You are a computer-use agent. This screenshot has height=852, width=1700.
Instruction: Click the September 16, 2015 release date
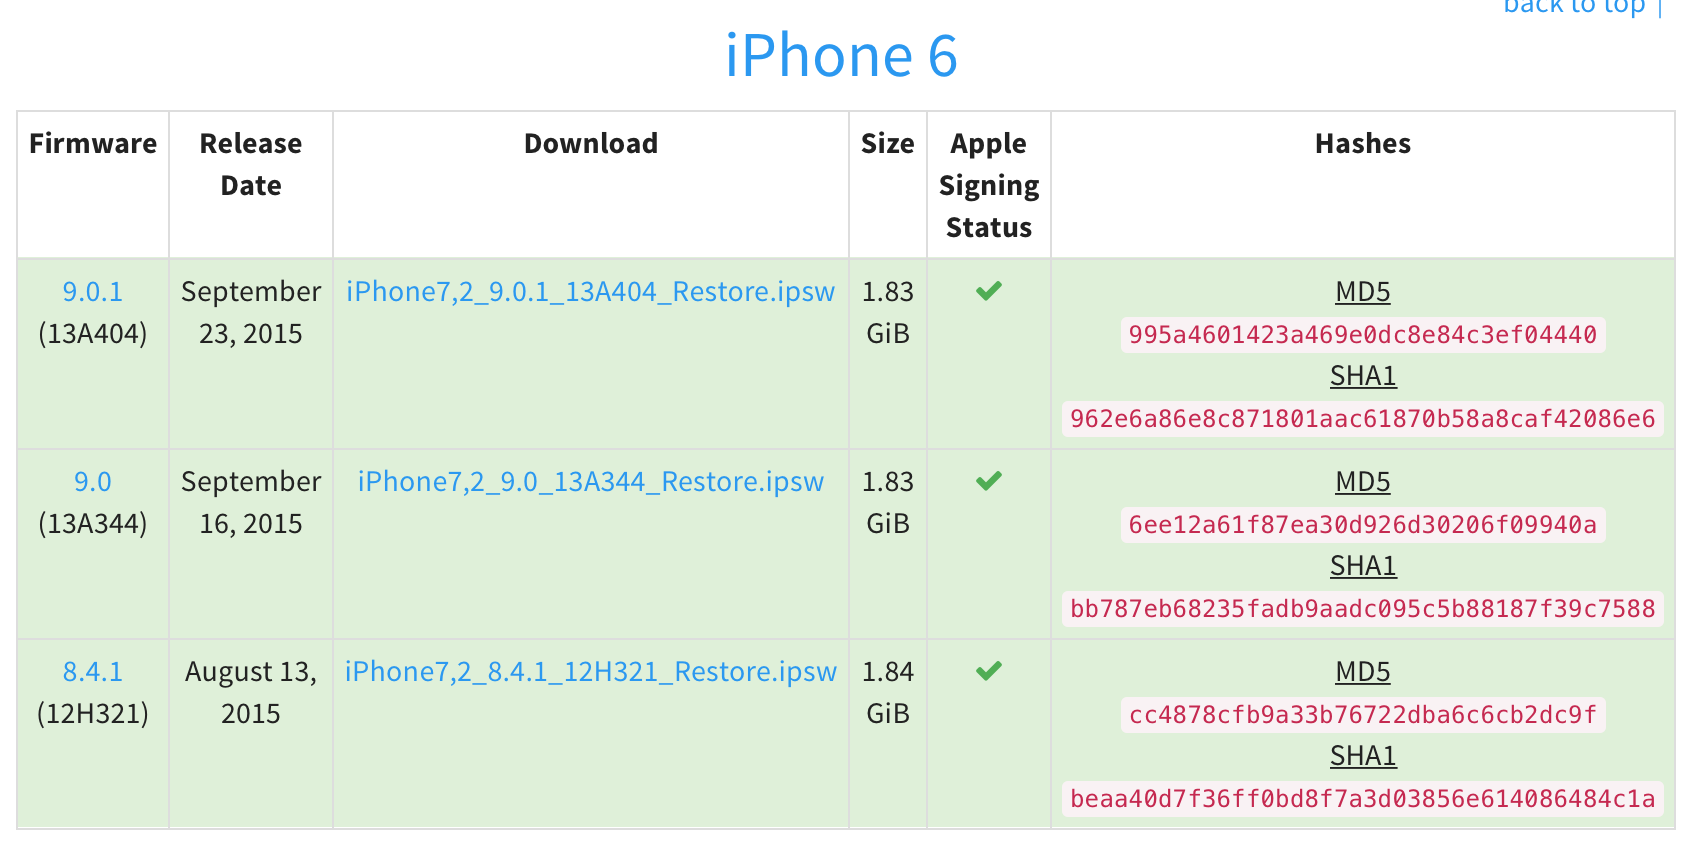[251, 503]
